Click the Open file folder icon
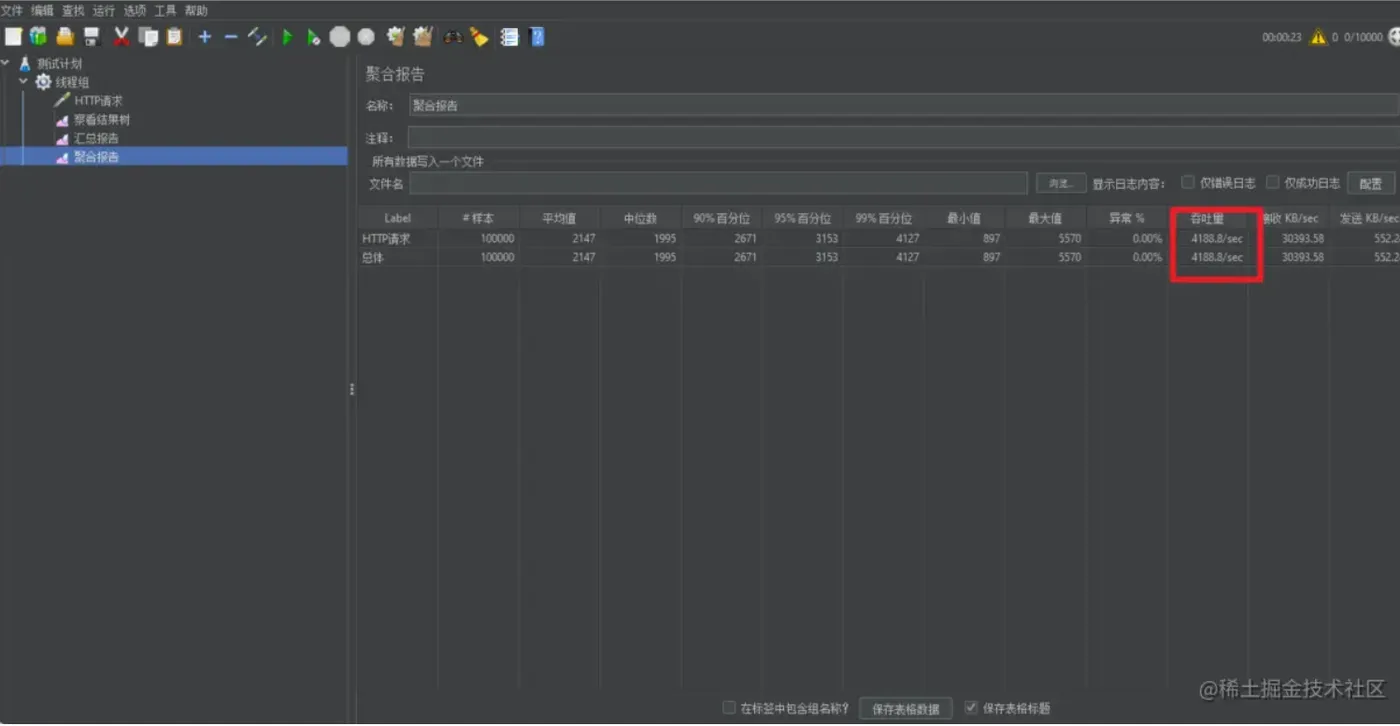Viewport: 1400px width, 726px height. click(65, 37)
